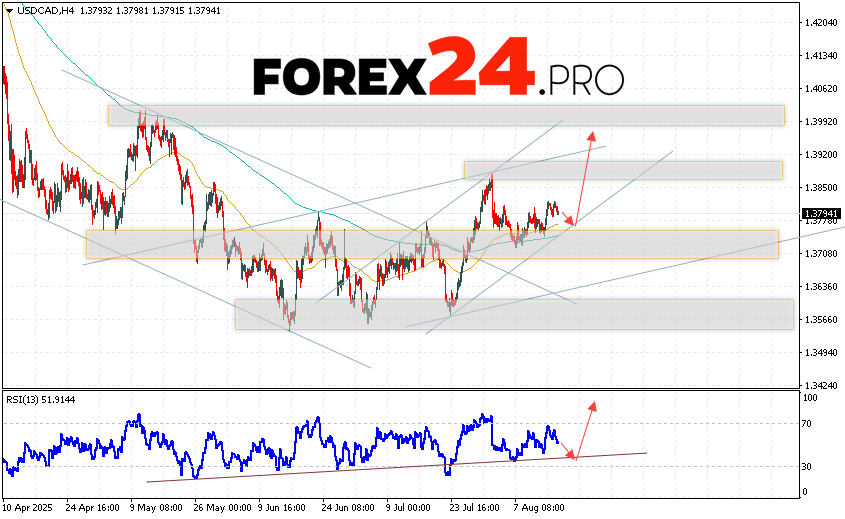Click the current price tag 1.37941
The height and width of the screenshot is (519, 845).
(x=820, y=213)
